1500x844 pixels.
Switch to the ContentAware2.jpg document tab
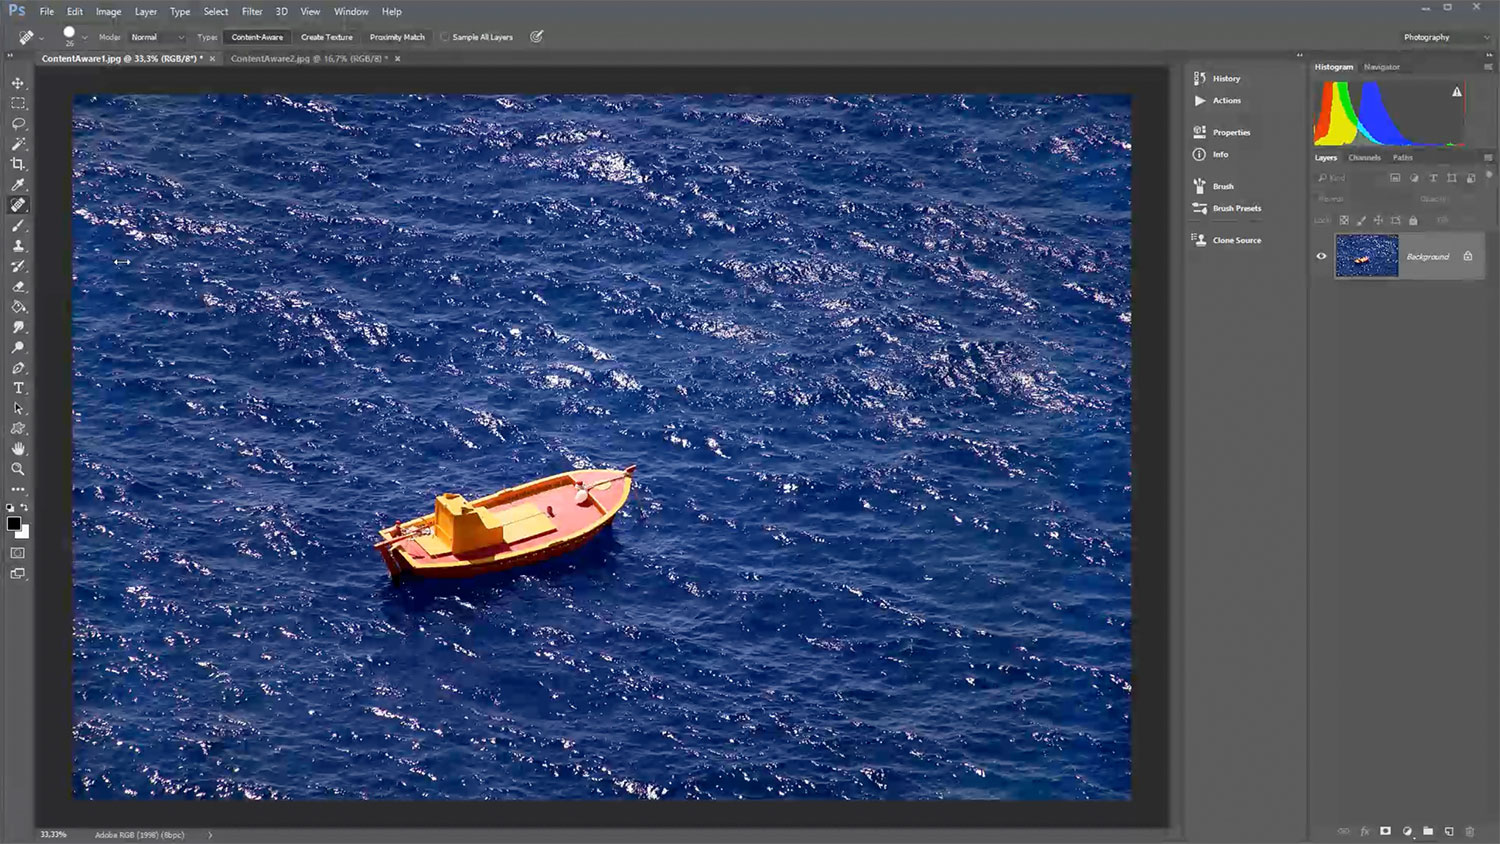tap(309, 59)
